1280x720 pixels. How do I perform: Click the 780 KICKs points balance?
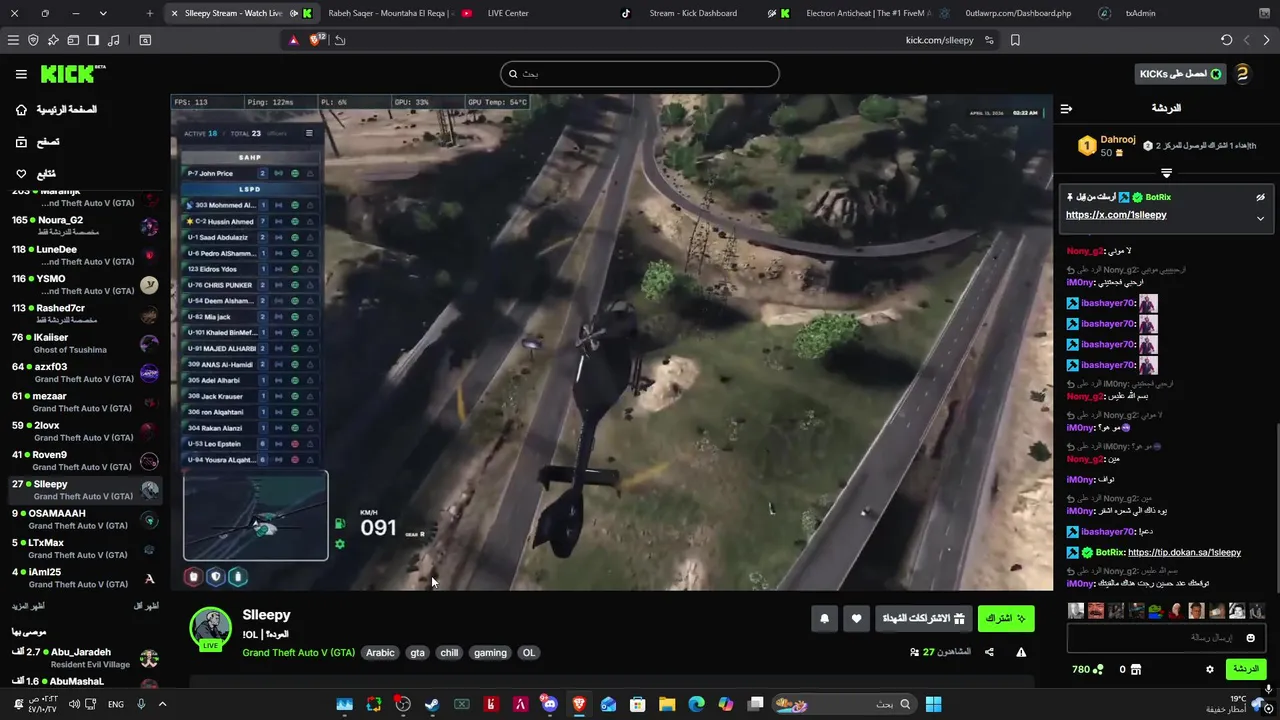point(1087,669)
